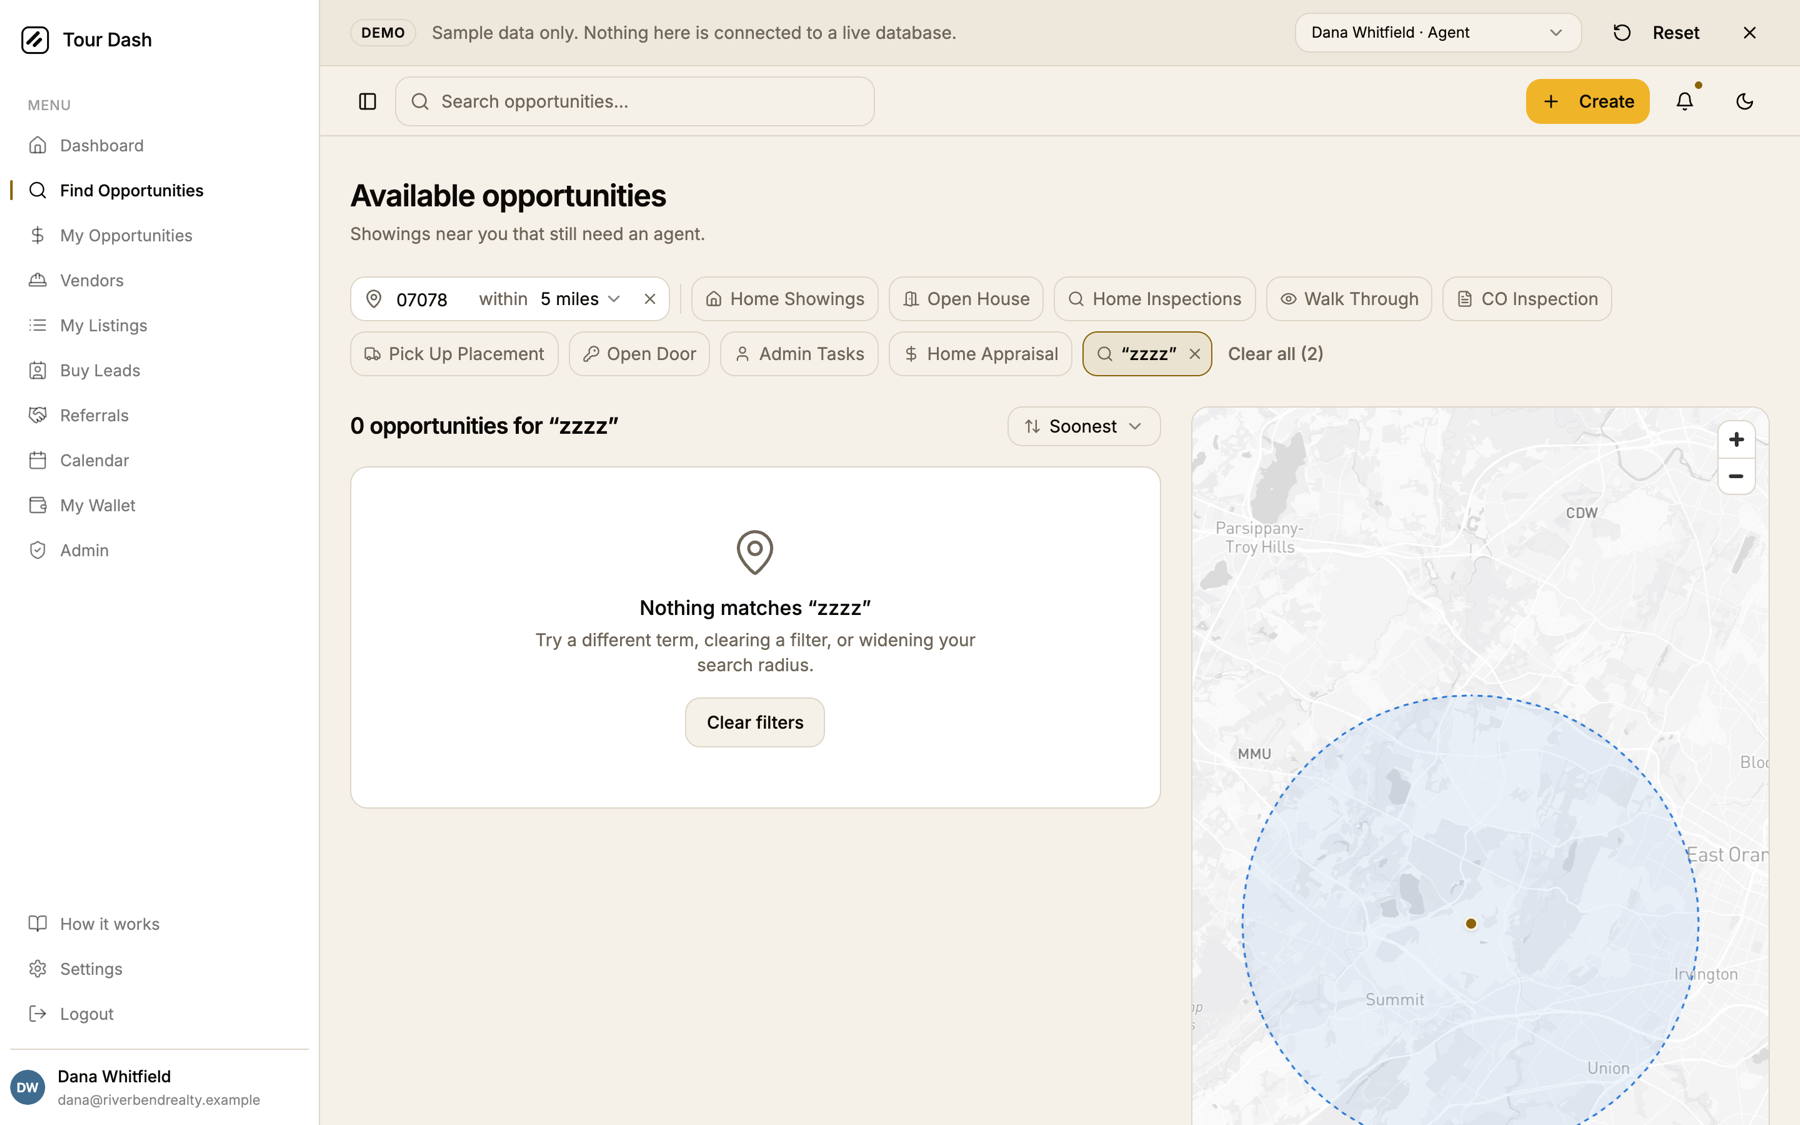The image size is (1800, 1125).
Task: Toggle Pick Up Placement filter
Action: click(454, 354)
